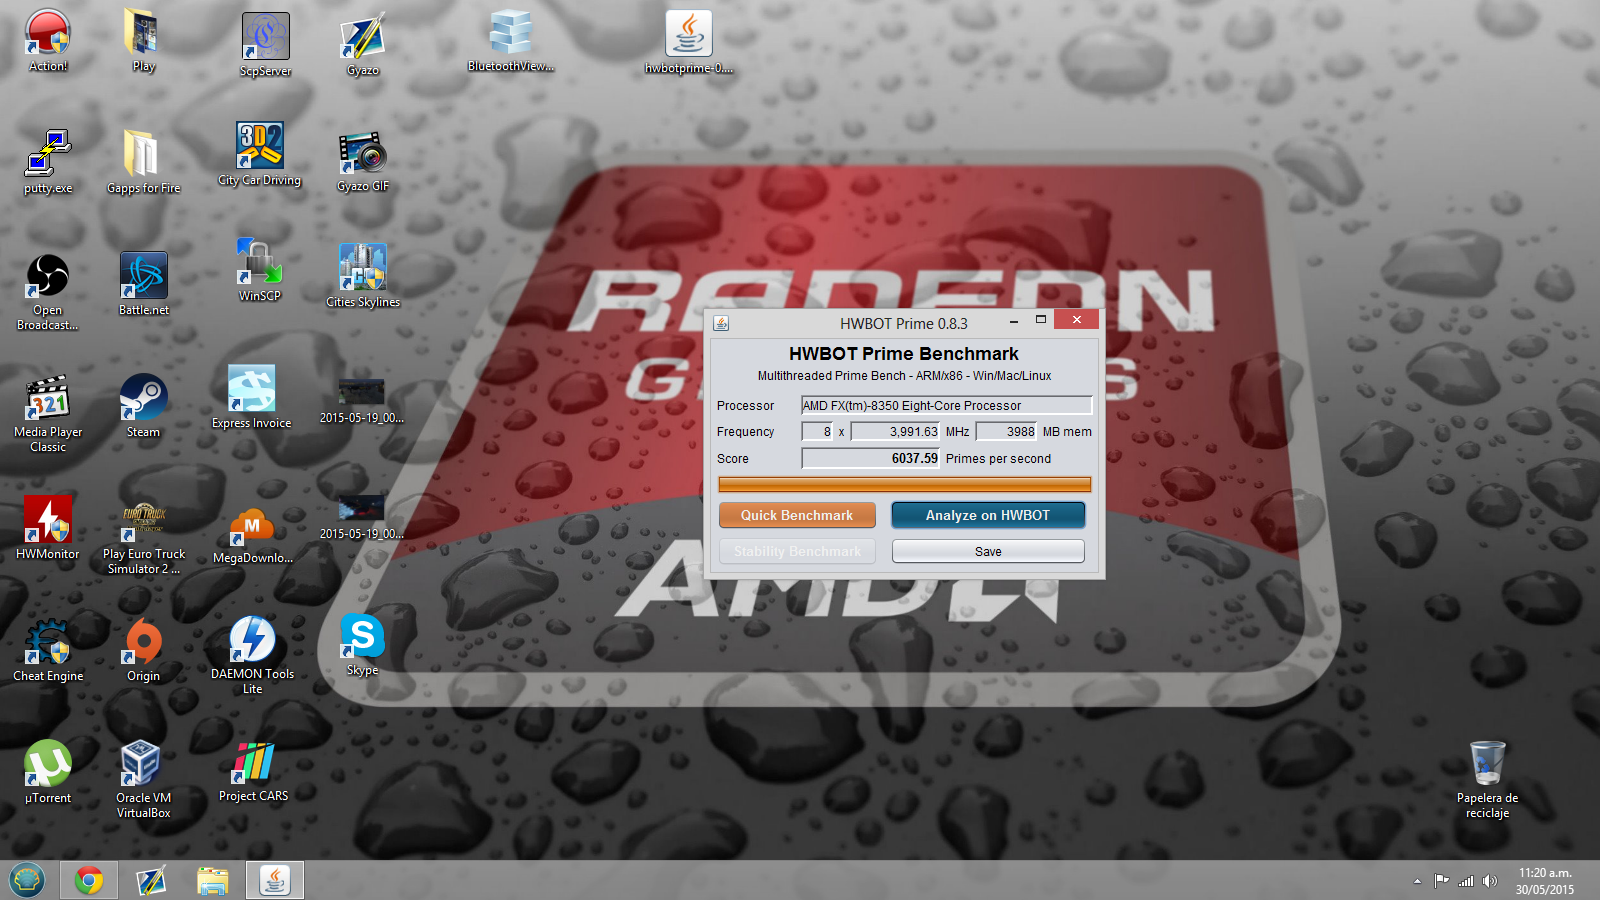The height and width of the screenshot is (900, 1600).
Task: Launch the Cities Skylines shortcut
Action: tap(362, 276)
